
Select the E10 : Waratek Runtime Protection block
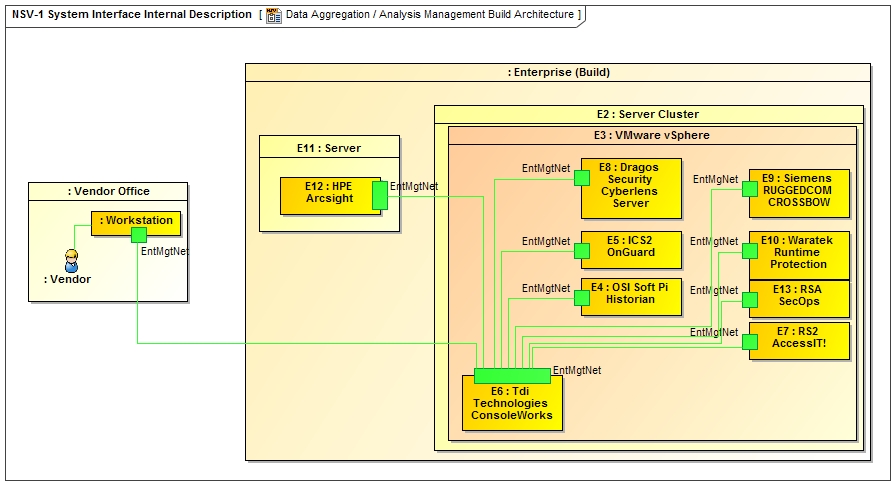click(x=799, y=255)
